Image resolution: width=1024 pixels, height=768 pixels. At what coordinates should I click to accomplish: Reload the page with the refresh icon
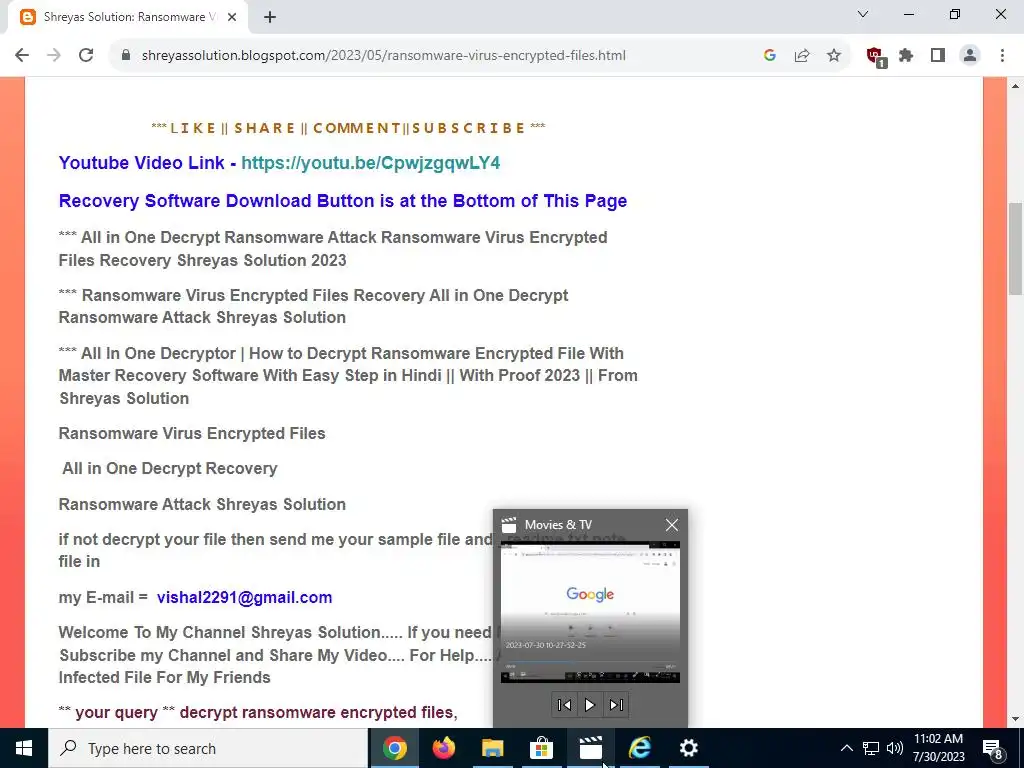[x=86, y=56]
